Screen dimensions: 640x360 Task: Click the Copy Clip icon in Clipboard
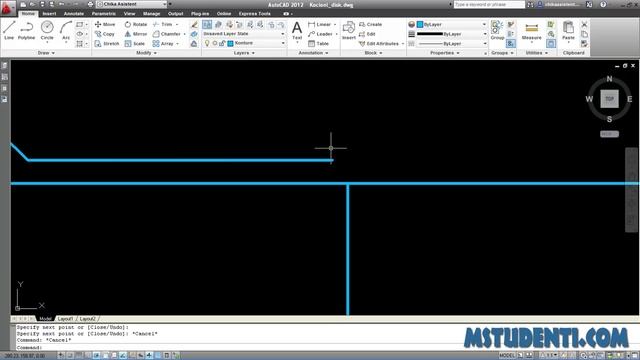click(x=584, y=34)
